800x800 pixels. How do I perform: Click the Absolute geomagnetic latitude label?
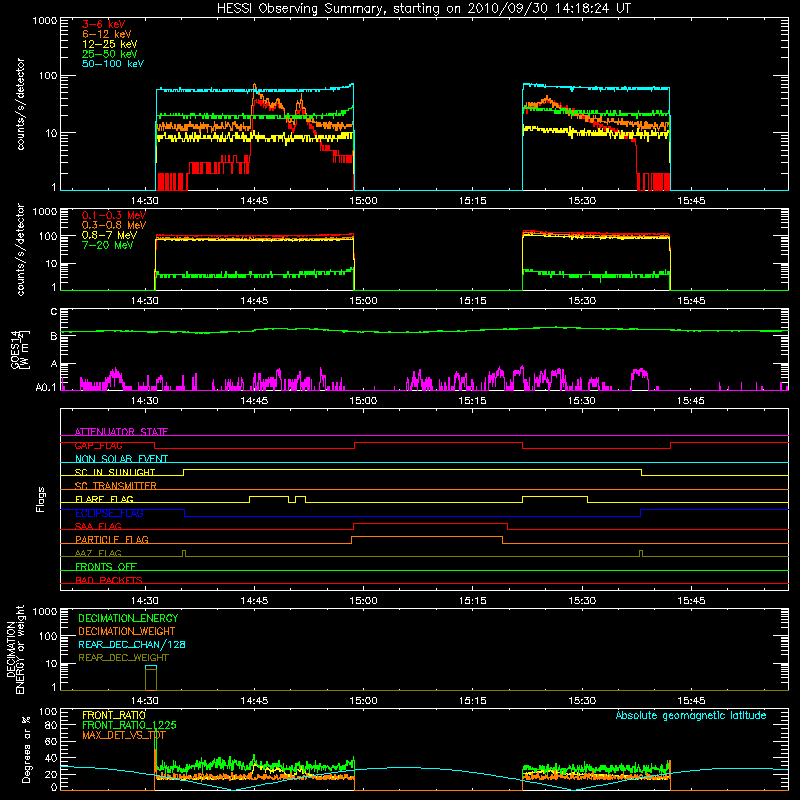pos(691,715)
